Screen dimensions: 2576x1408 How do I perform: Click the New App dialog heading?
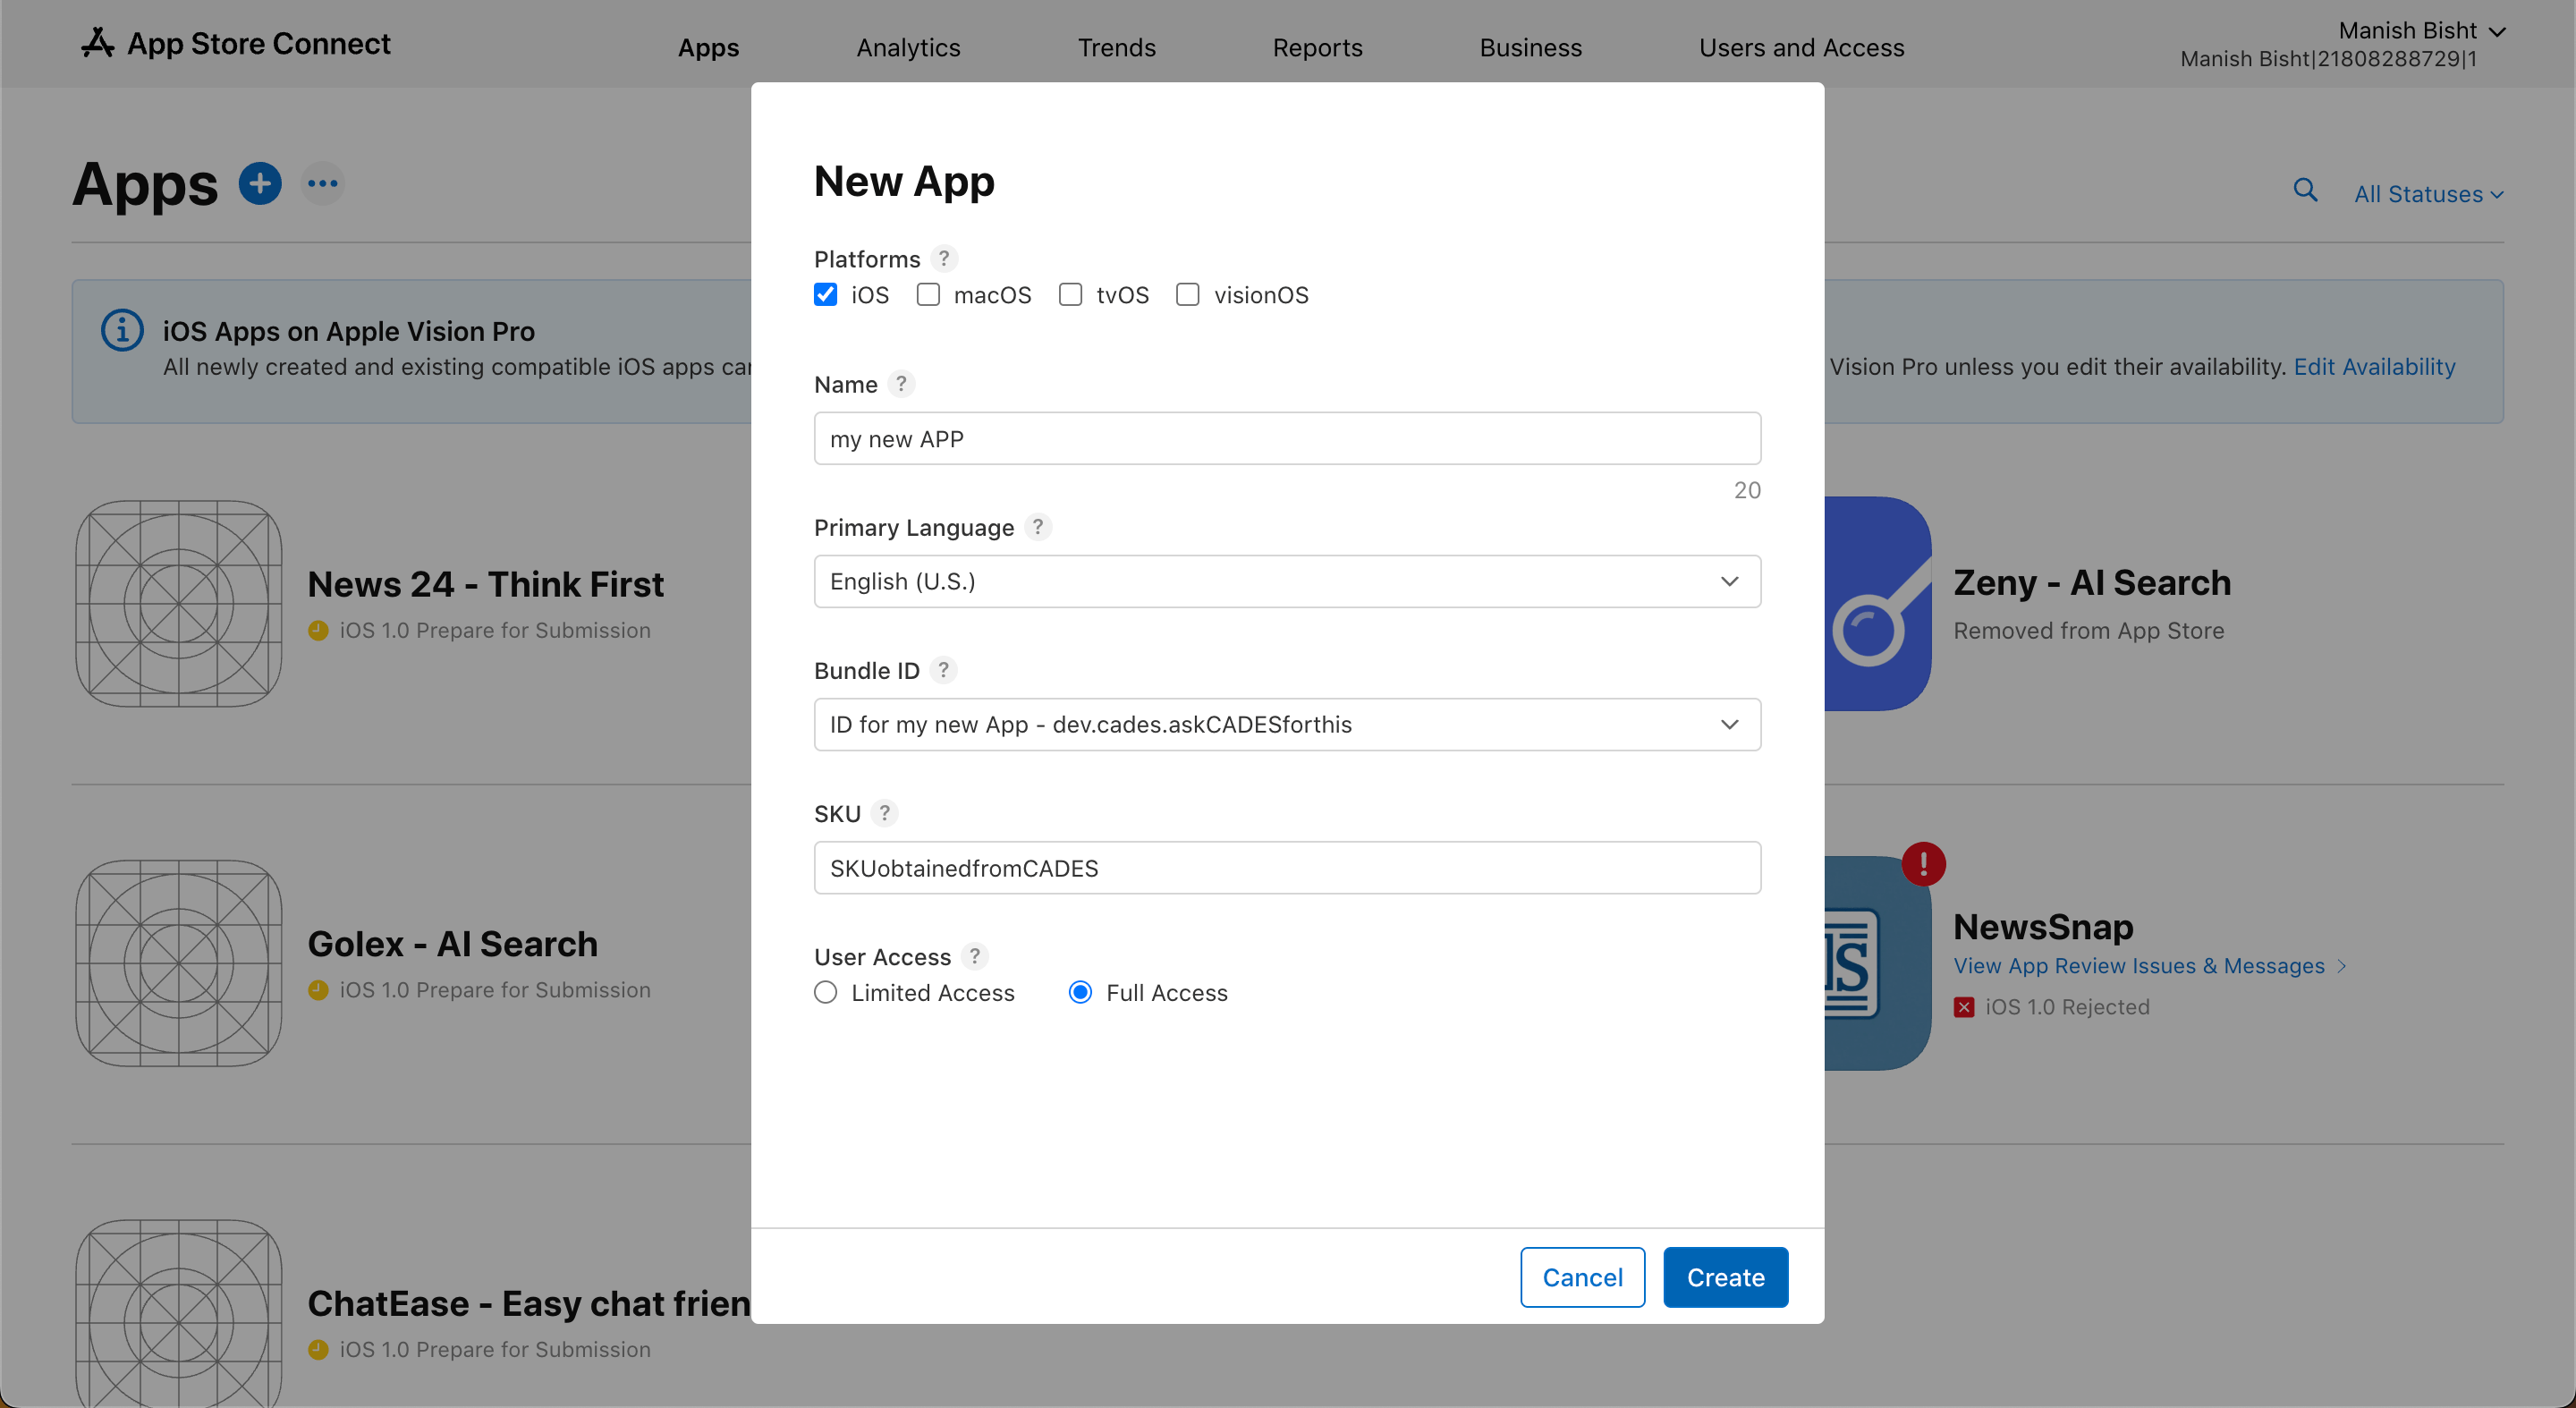point(904,181)
